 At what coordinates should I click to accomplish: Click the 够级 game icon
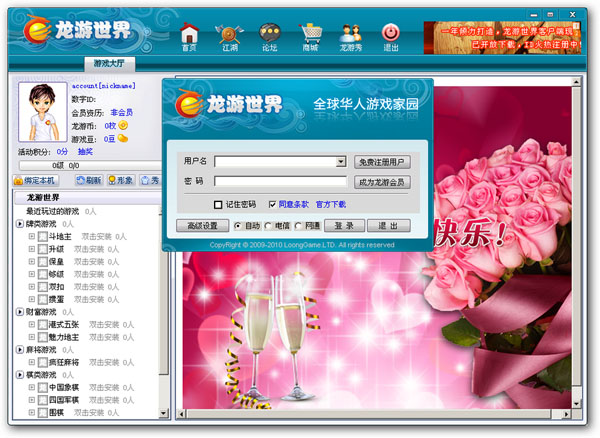pos(43,275)
